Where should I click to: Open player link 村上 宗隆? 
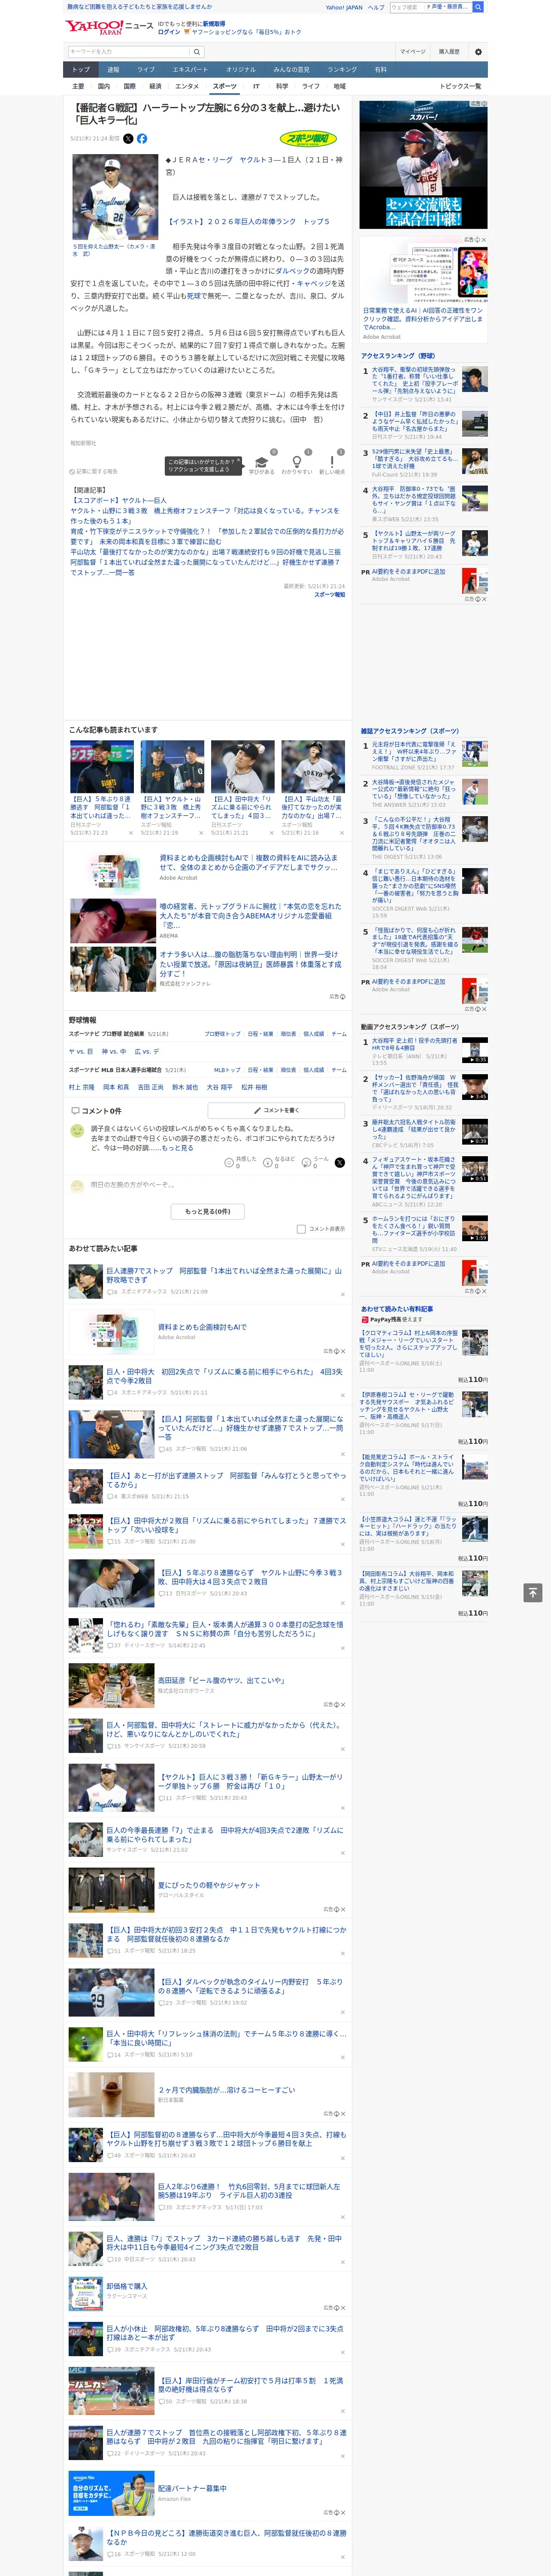tap(81, 1087)
